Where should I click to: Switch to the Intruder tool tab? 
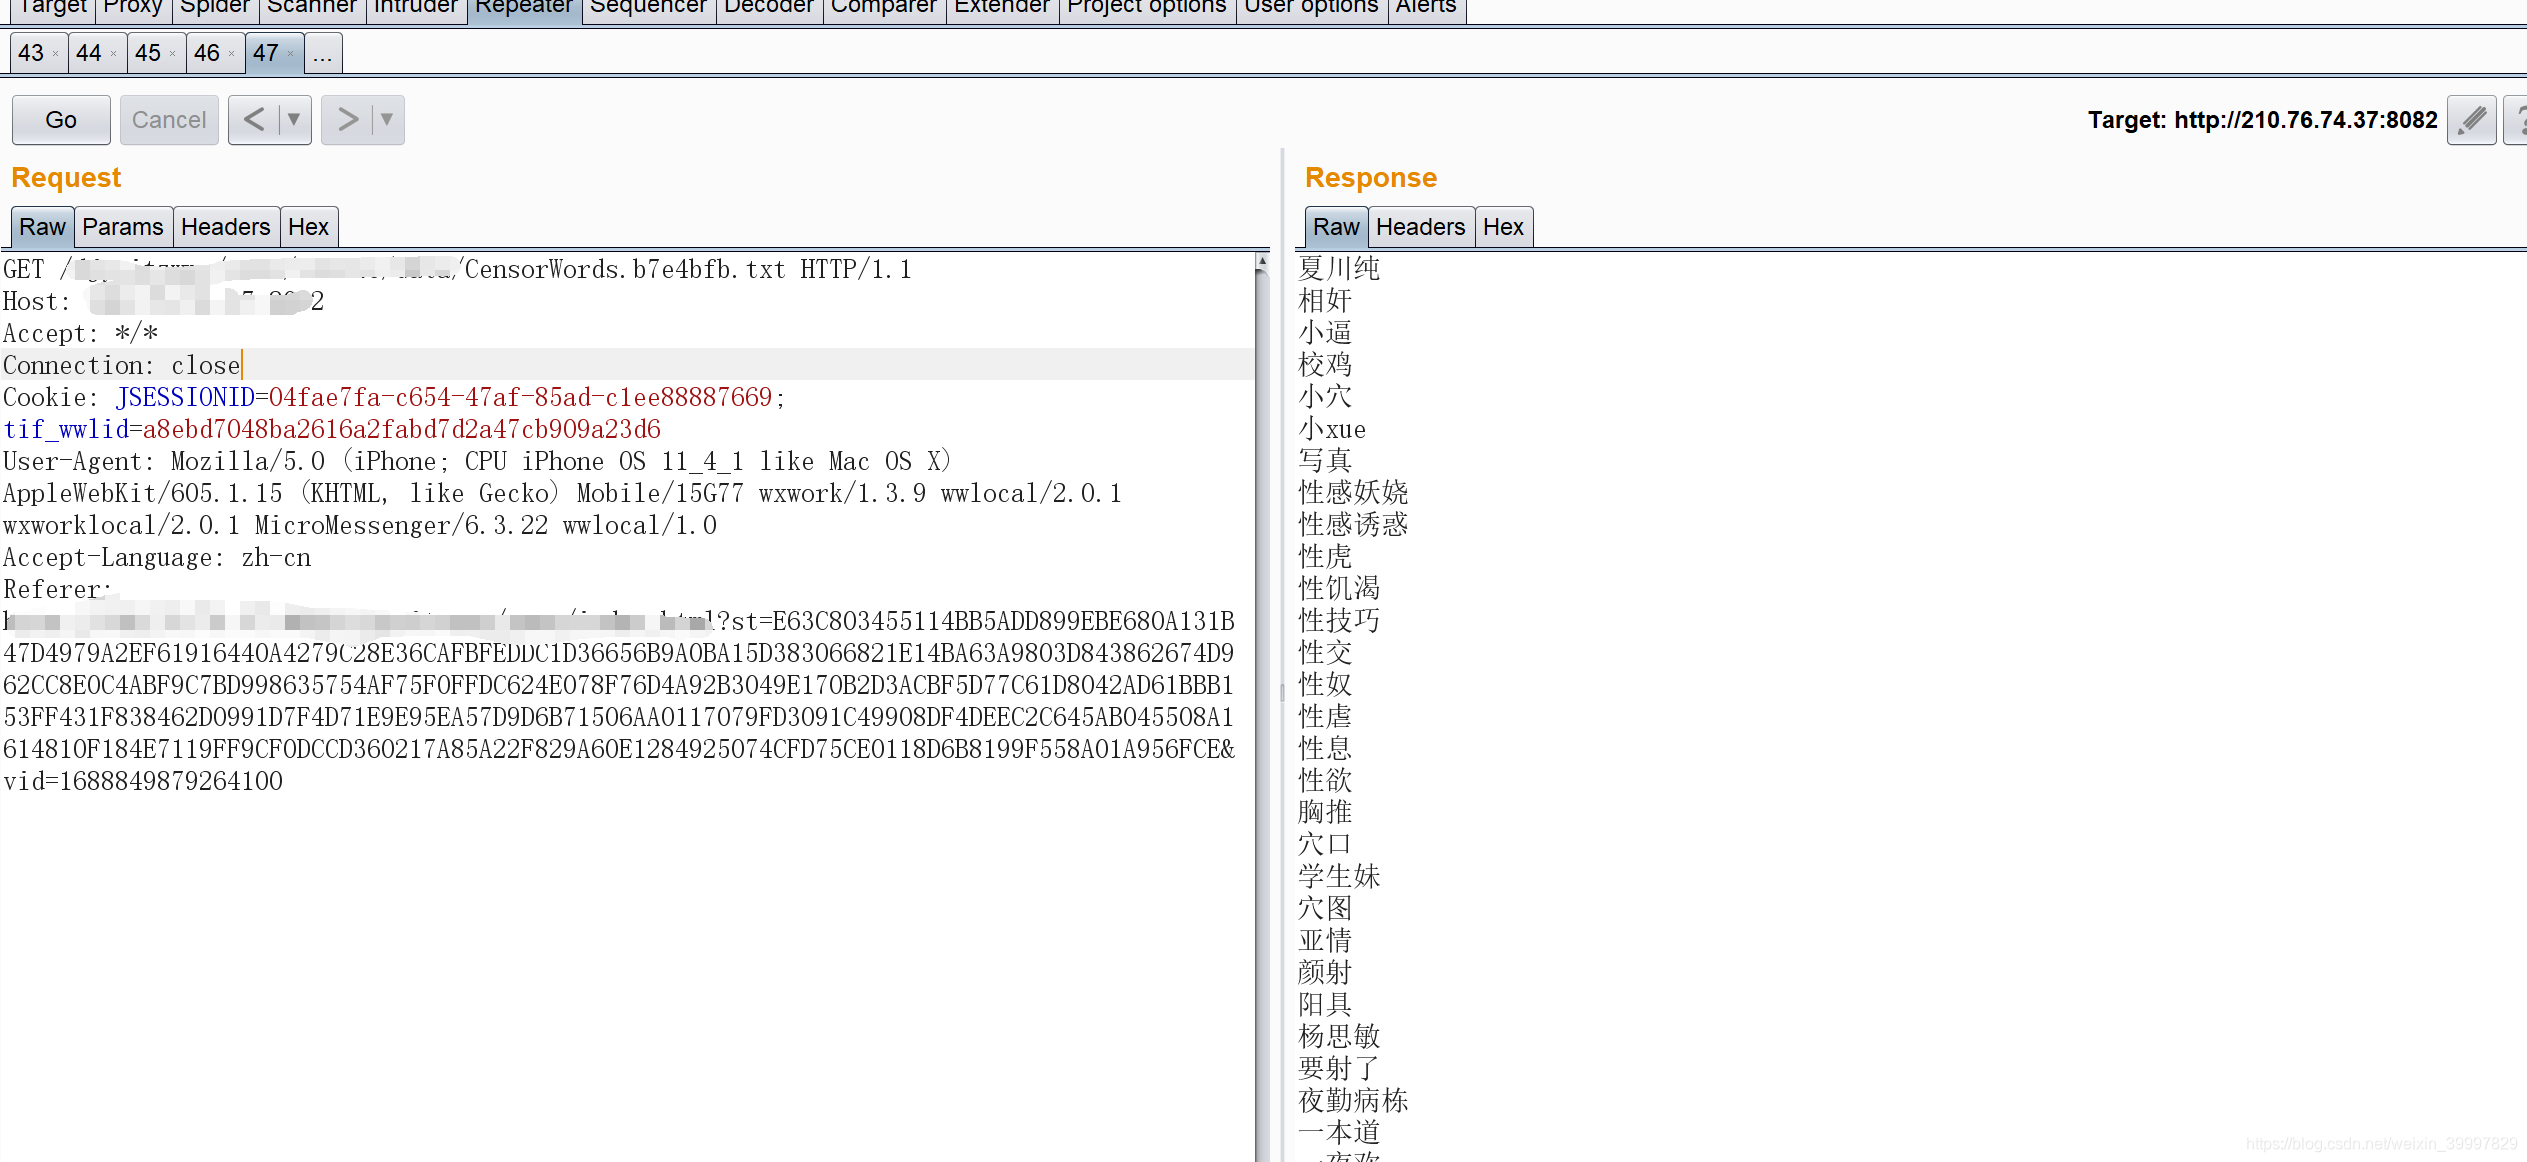[415, 8]
